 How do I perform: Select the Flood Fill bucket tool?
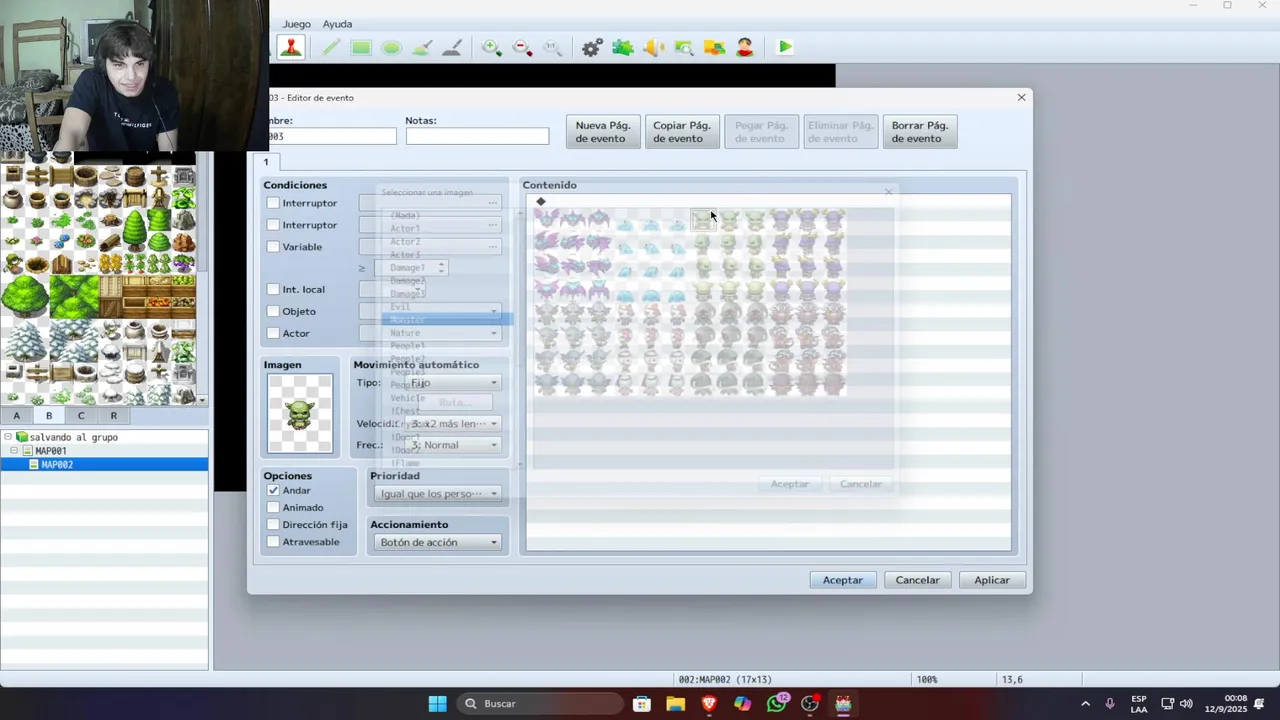422,47
